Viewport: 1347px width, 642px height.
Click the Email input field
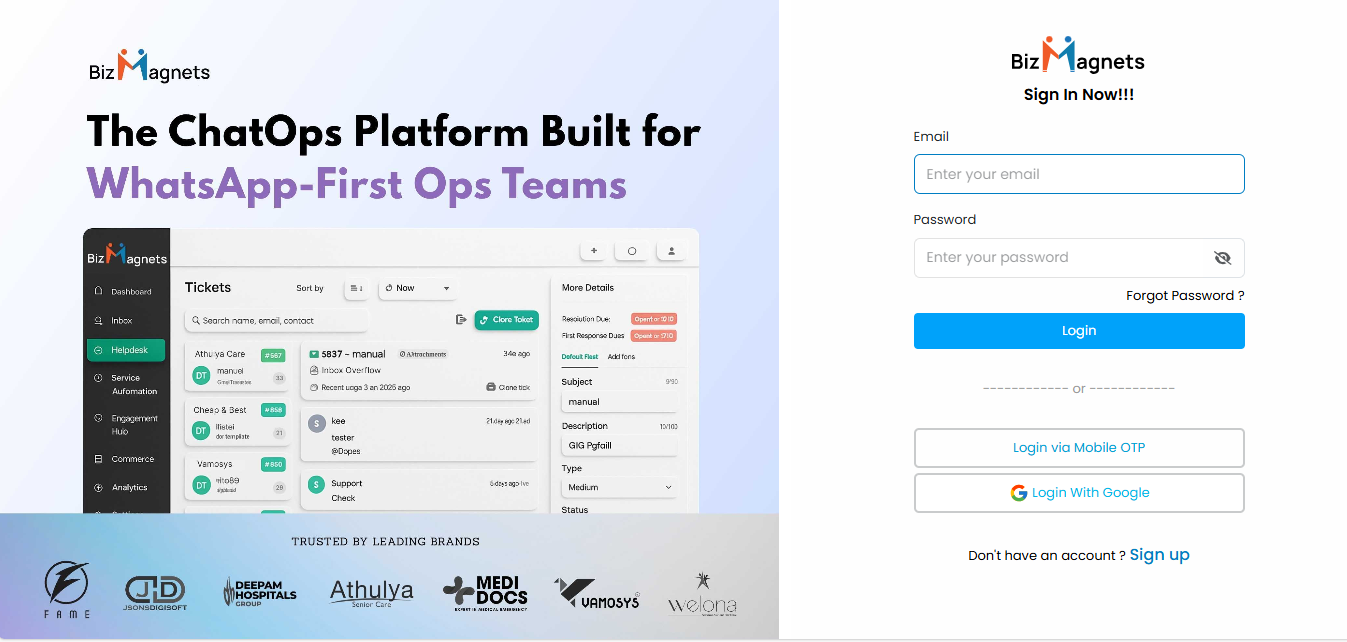[x=1078, y=174]
